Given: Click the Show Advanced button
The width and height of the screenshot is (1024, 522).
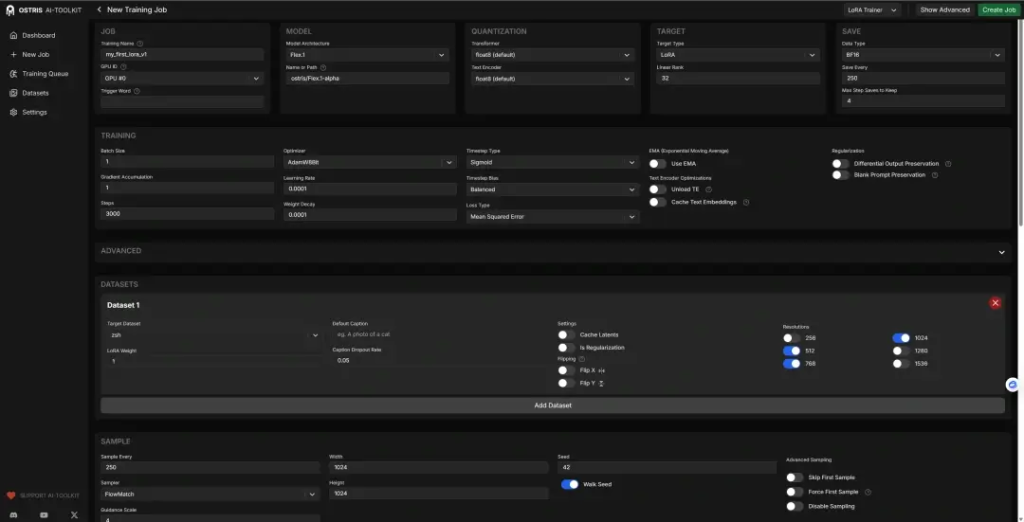Looking at the screenshot, I should click(x=944, y=10).
